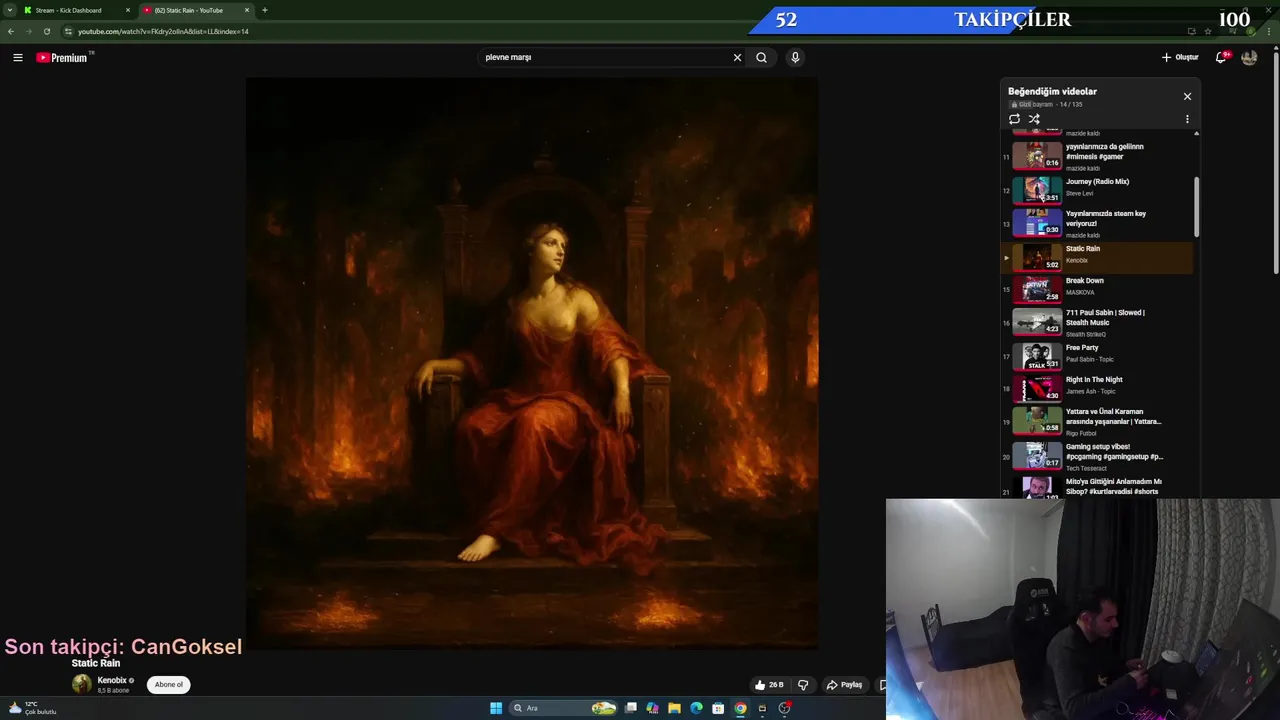Open File Explorer from taskbar

[675, 708]
